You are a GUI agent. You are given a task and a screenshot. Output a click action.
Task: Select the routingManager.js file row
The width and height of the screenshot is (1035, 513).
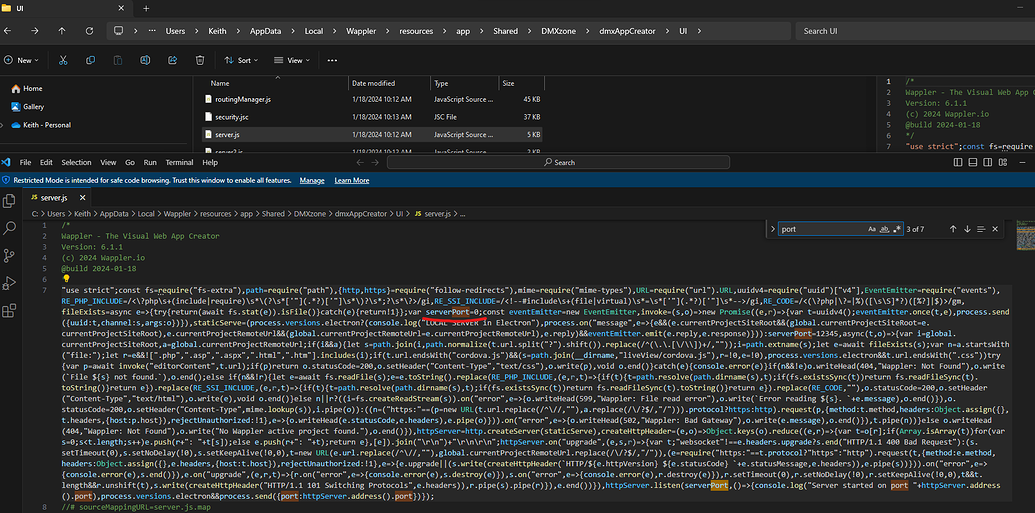(372, 99)
